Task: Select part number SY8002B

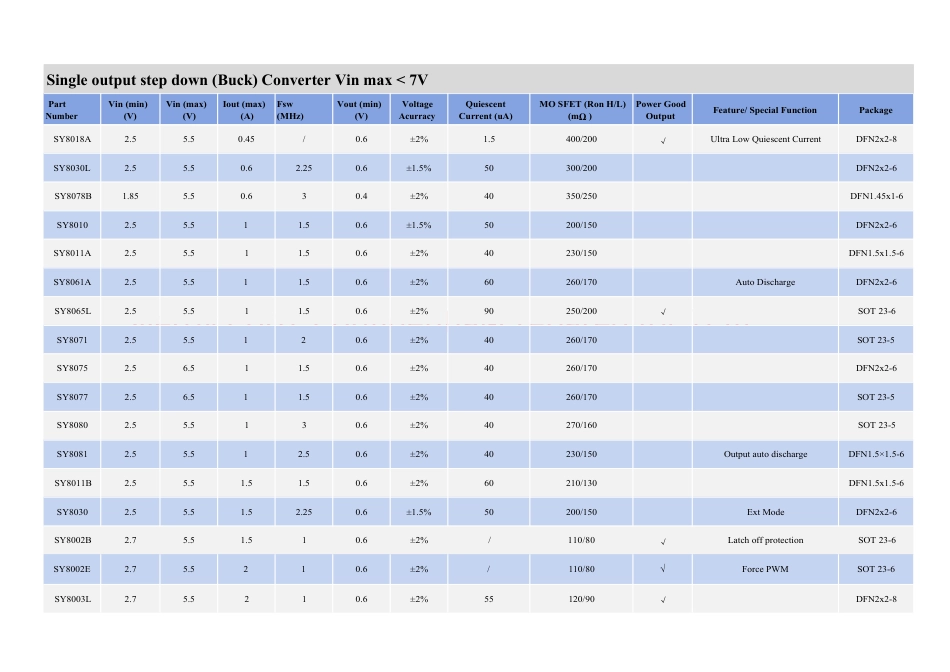Action: pyautogui.click(x=73, y=540)
